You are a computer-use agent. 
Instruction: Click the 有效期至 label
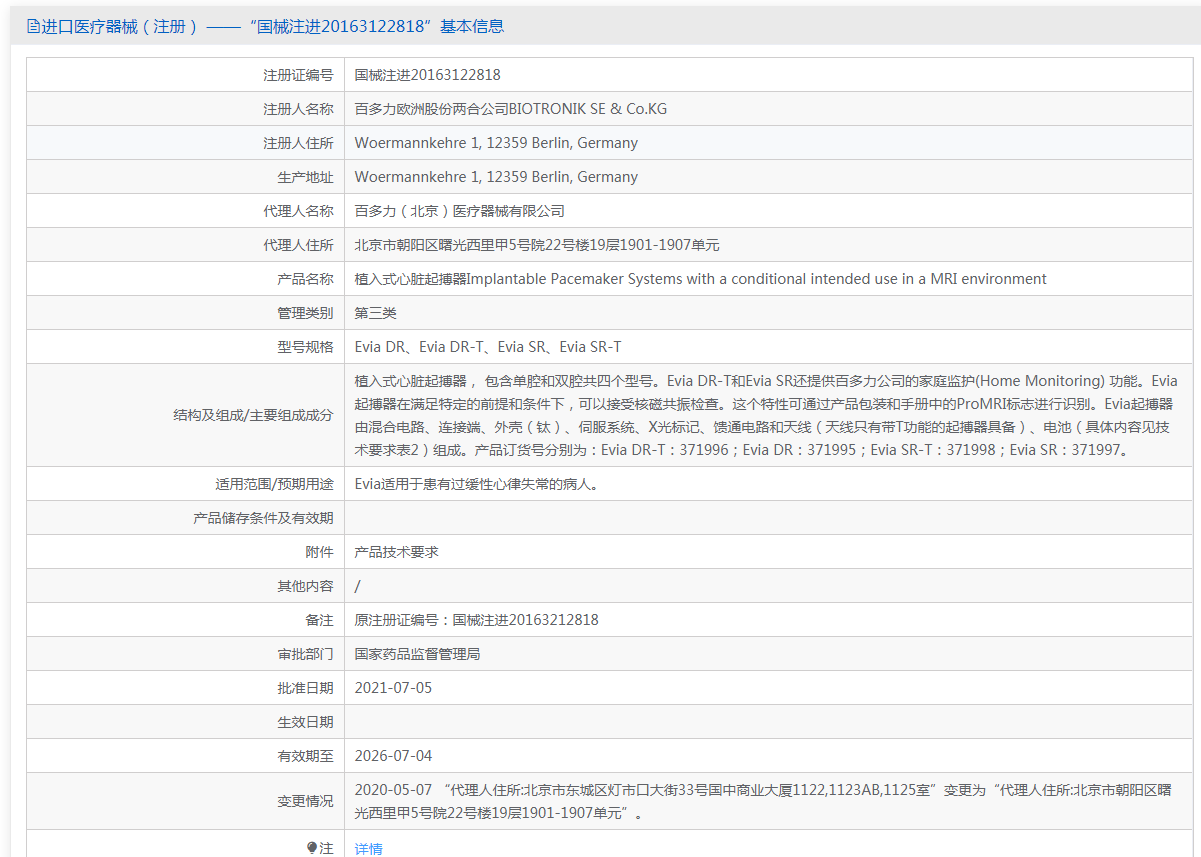point(305,756)
